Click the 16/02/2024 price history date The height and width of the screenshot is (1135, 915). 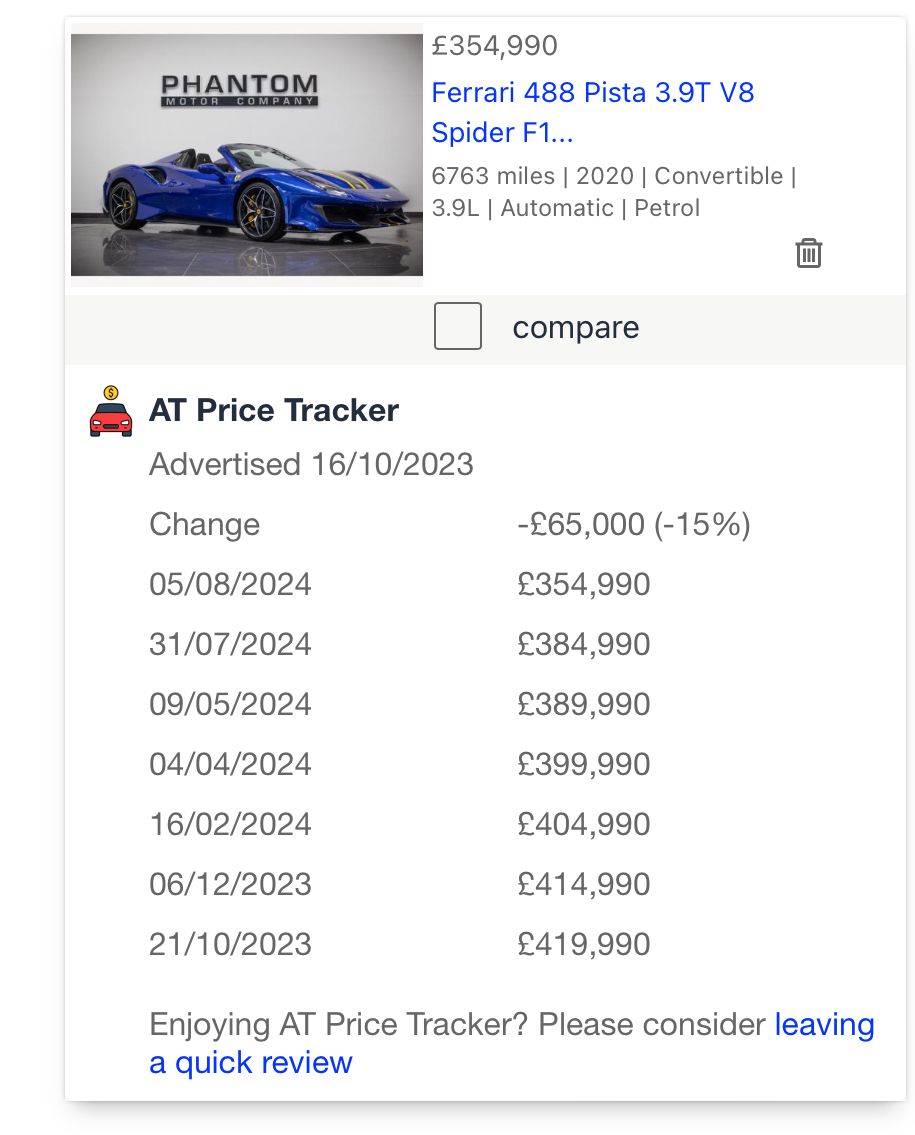click(230, 825)
